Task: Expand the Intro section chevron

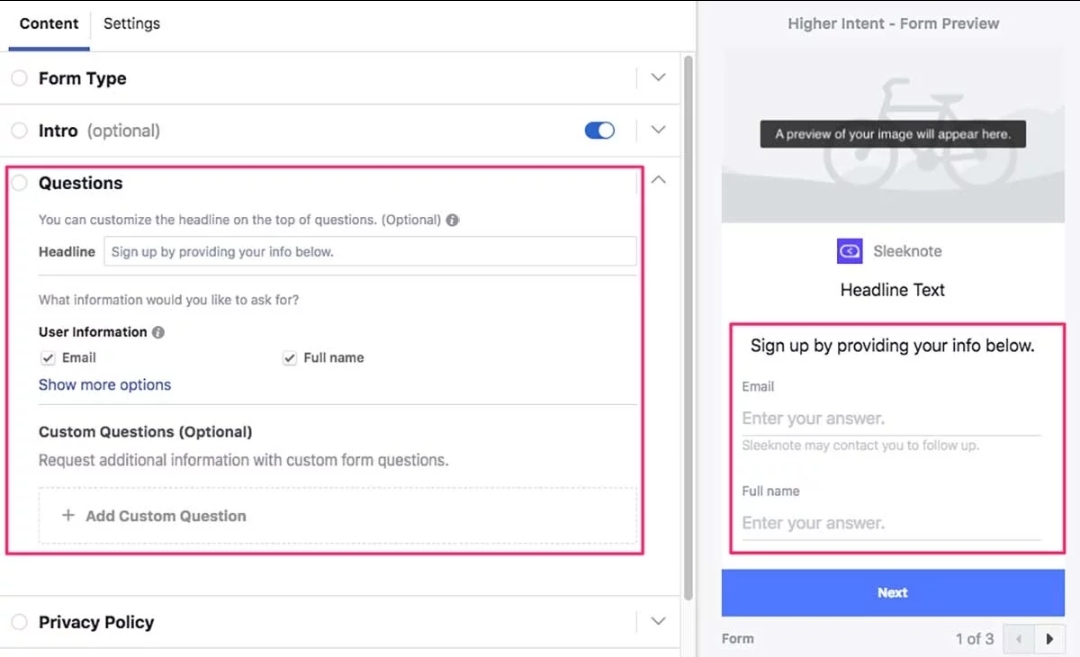Action: pos(658,129)
